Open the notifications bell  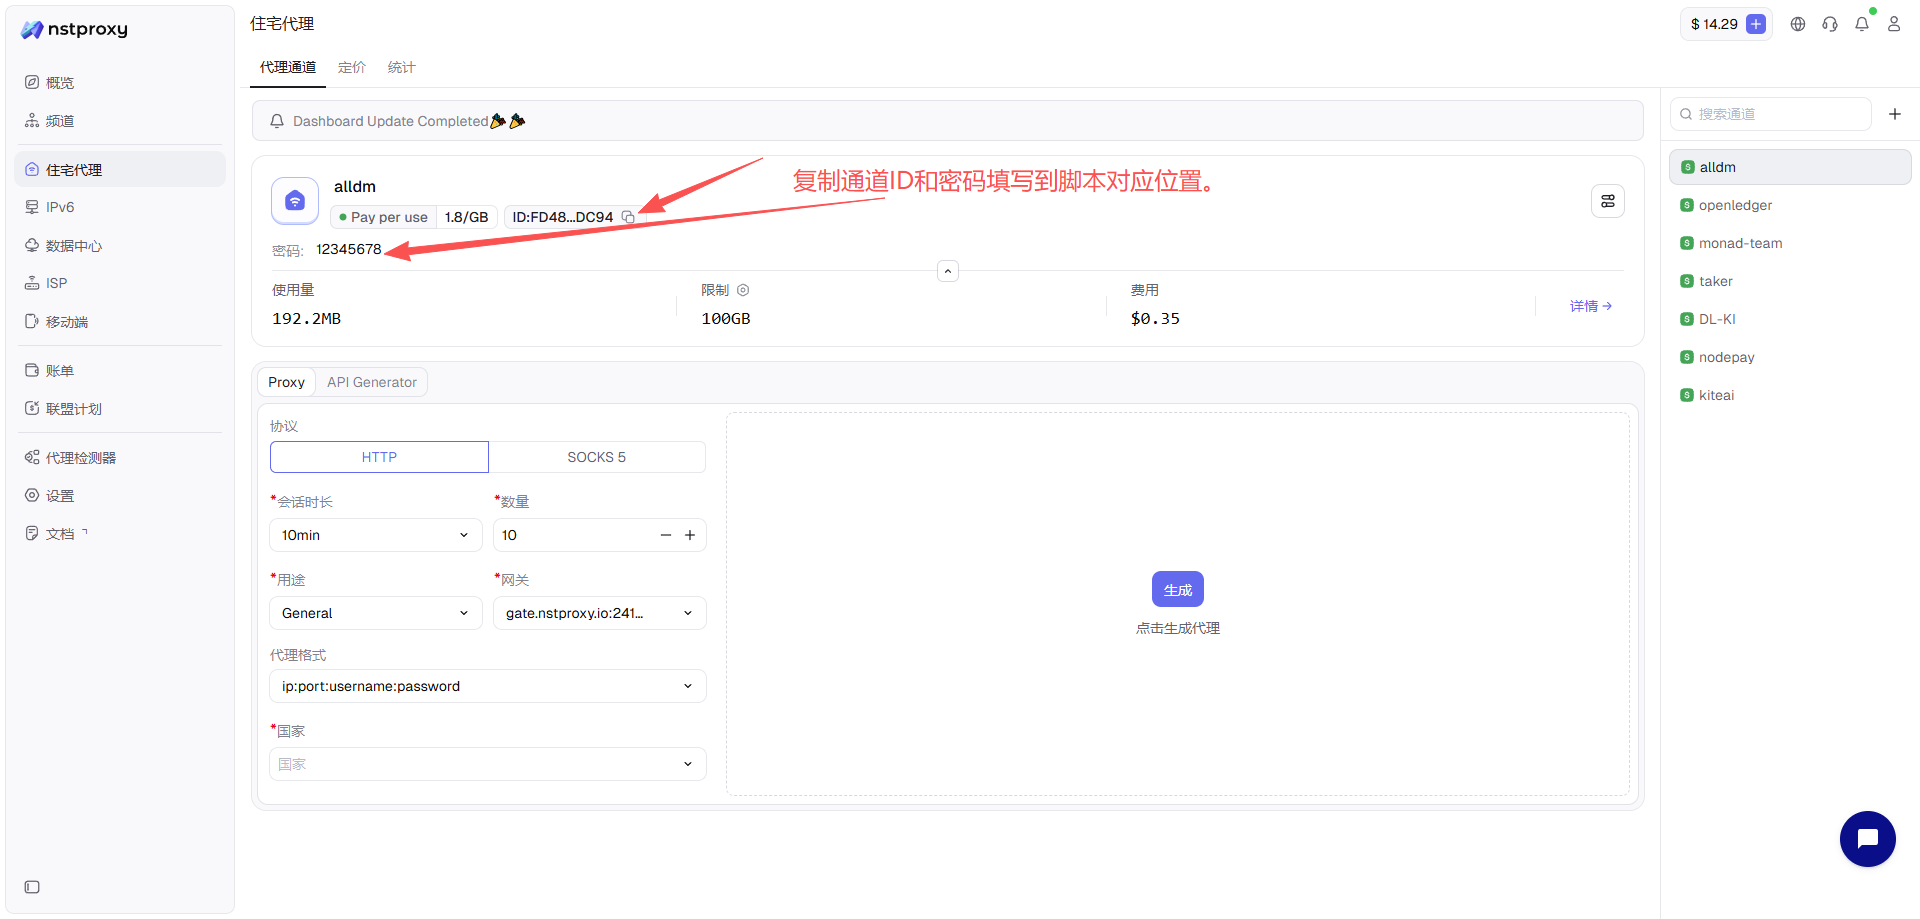click(x=1862, y=24)
